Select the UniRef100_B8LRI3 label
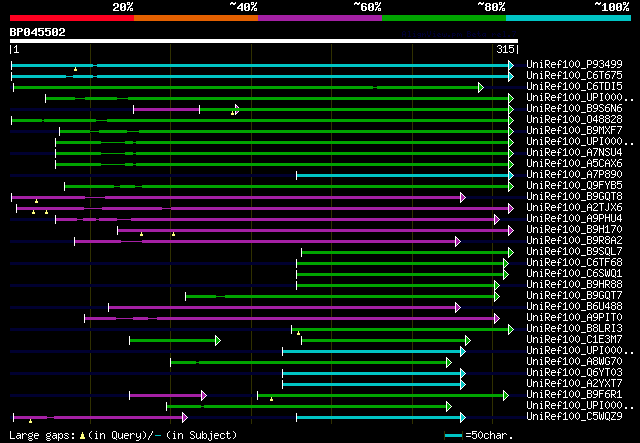The width and height of the screenshot is (640, 443). tap(574, 329)
